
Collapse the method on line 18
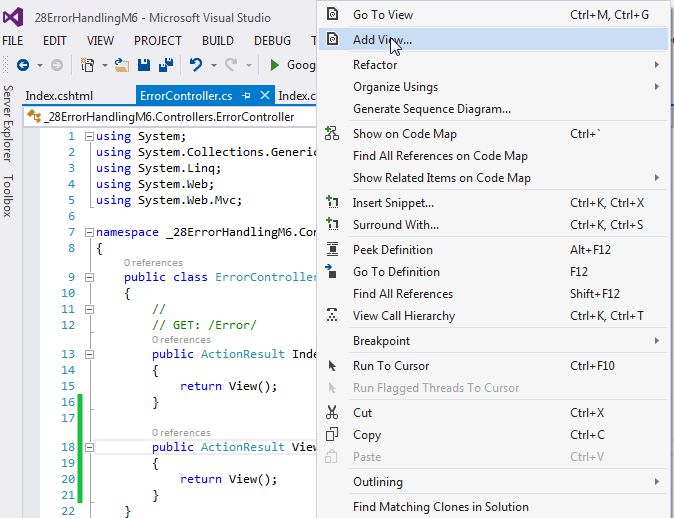[89, 448]
